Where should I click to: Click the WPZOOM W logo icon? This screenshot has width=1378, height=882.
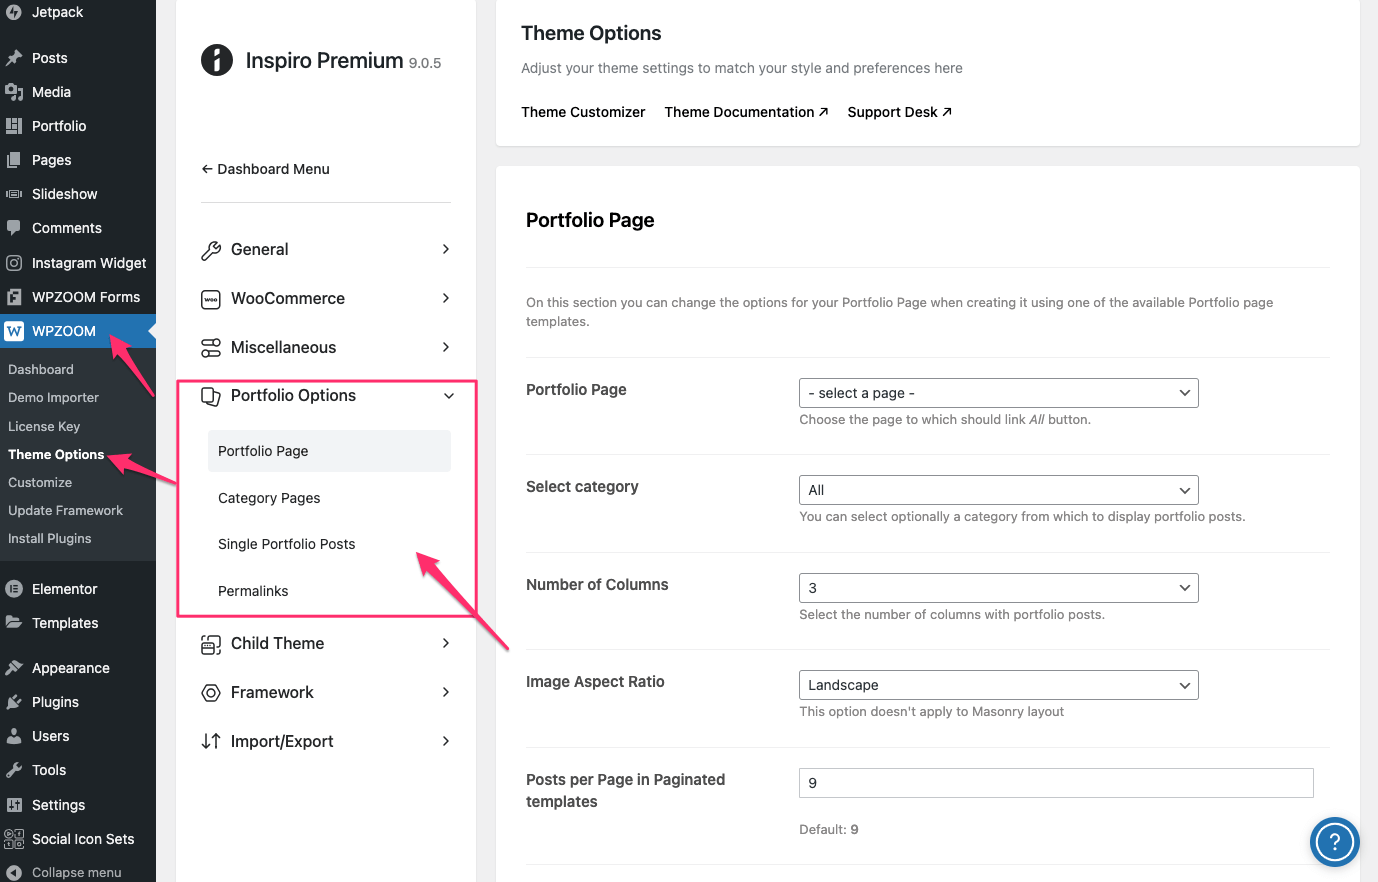pyautogui.click(x=14, y=331)
